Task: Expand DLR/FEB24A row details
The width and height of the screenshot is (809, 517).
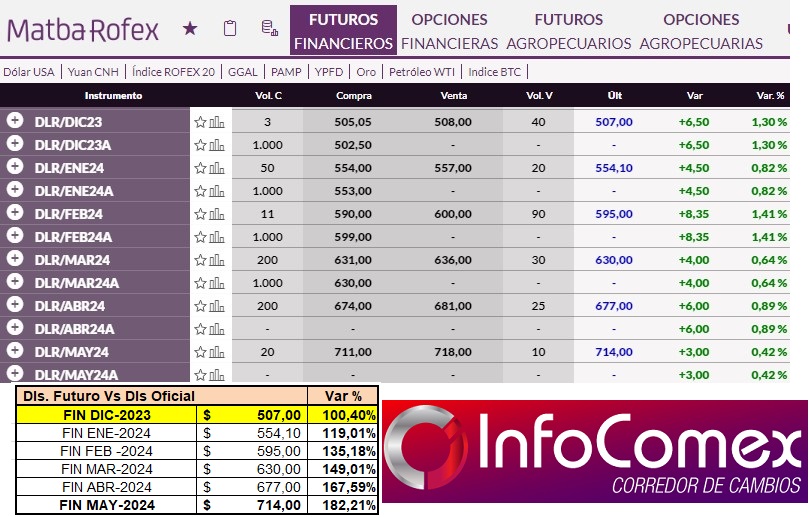Action: click(x=15, y=236)
